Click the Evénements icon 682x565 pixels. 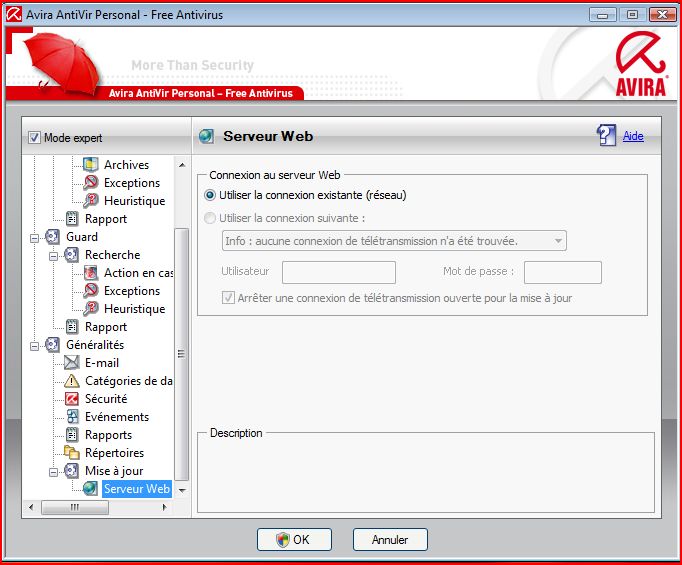(x=73, y=417)
